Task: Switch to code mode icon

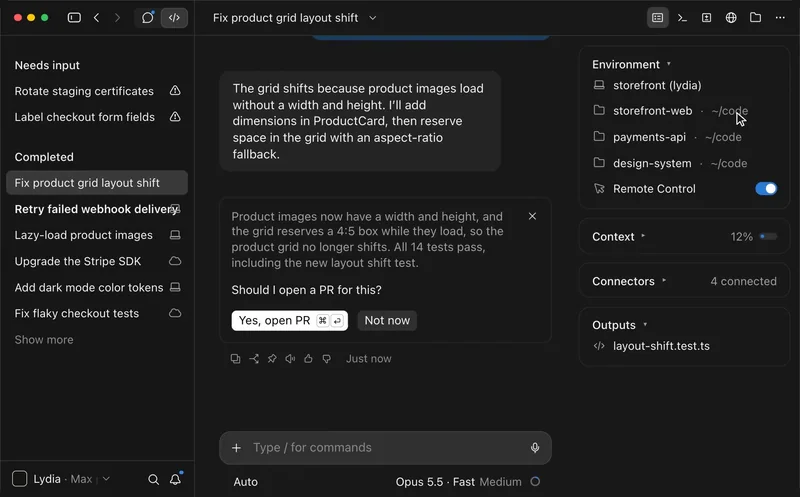Action: point(174,18)
